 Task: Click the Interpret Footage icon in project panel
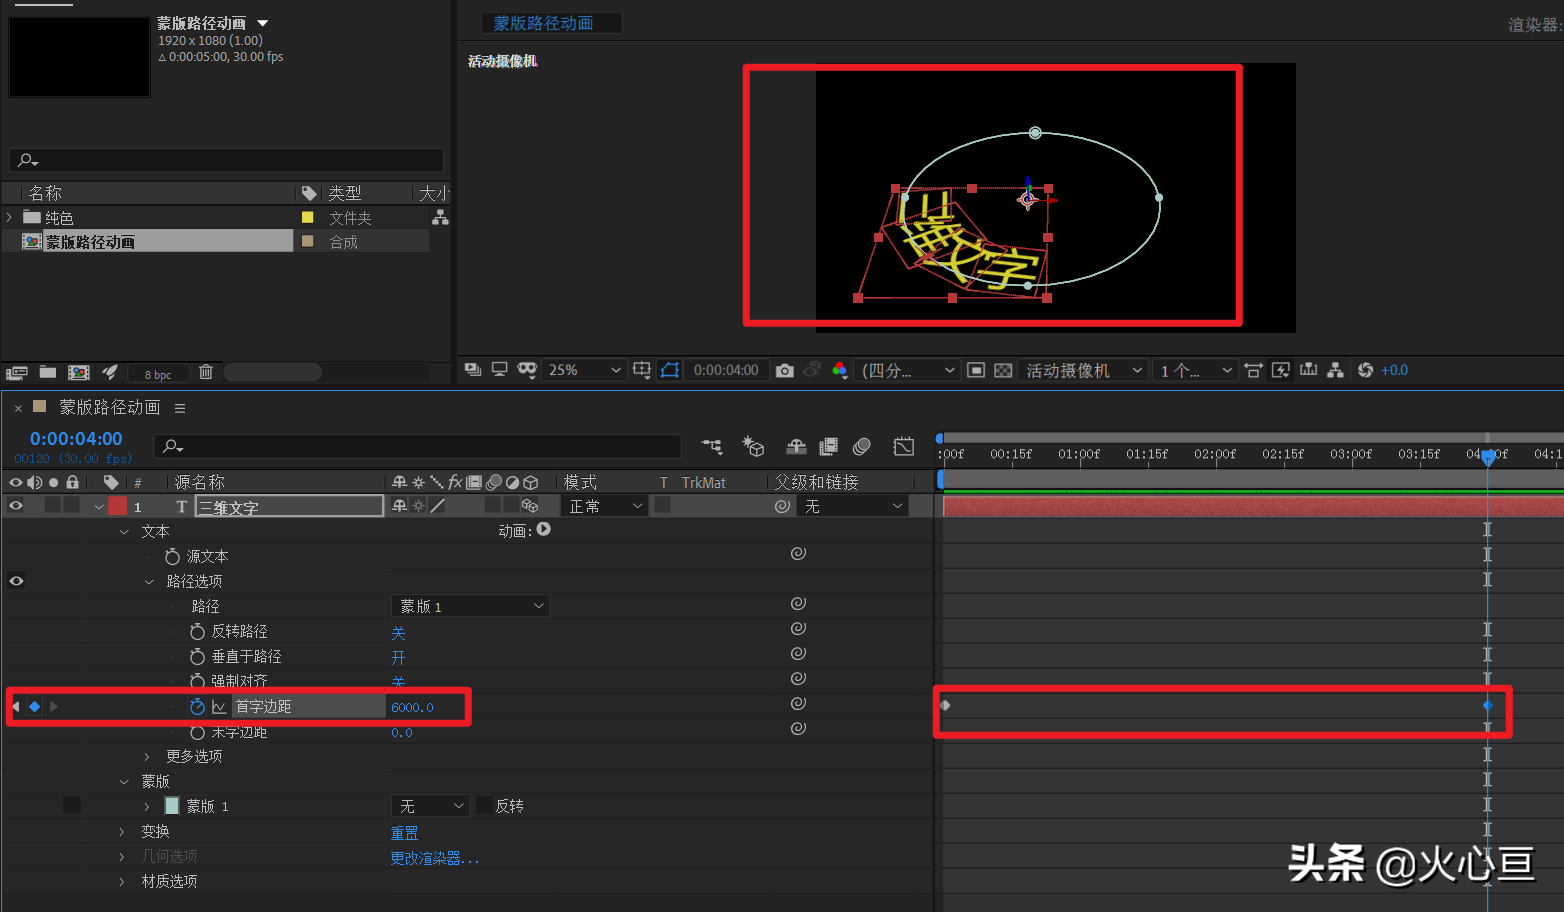(16, 373)
